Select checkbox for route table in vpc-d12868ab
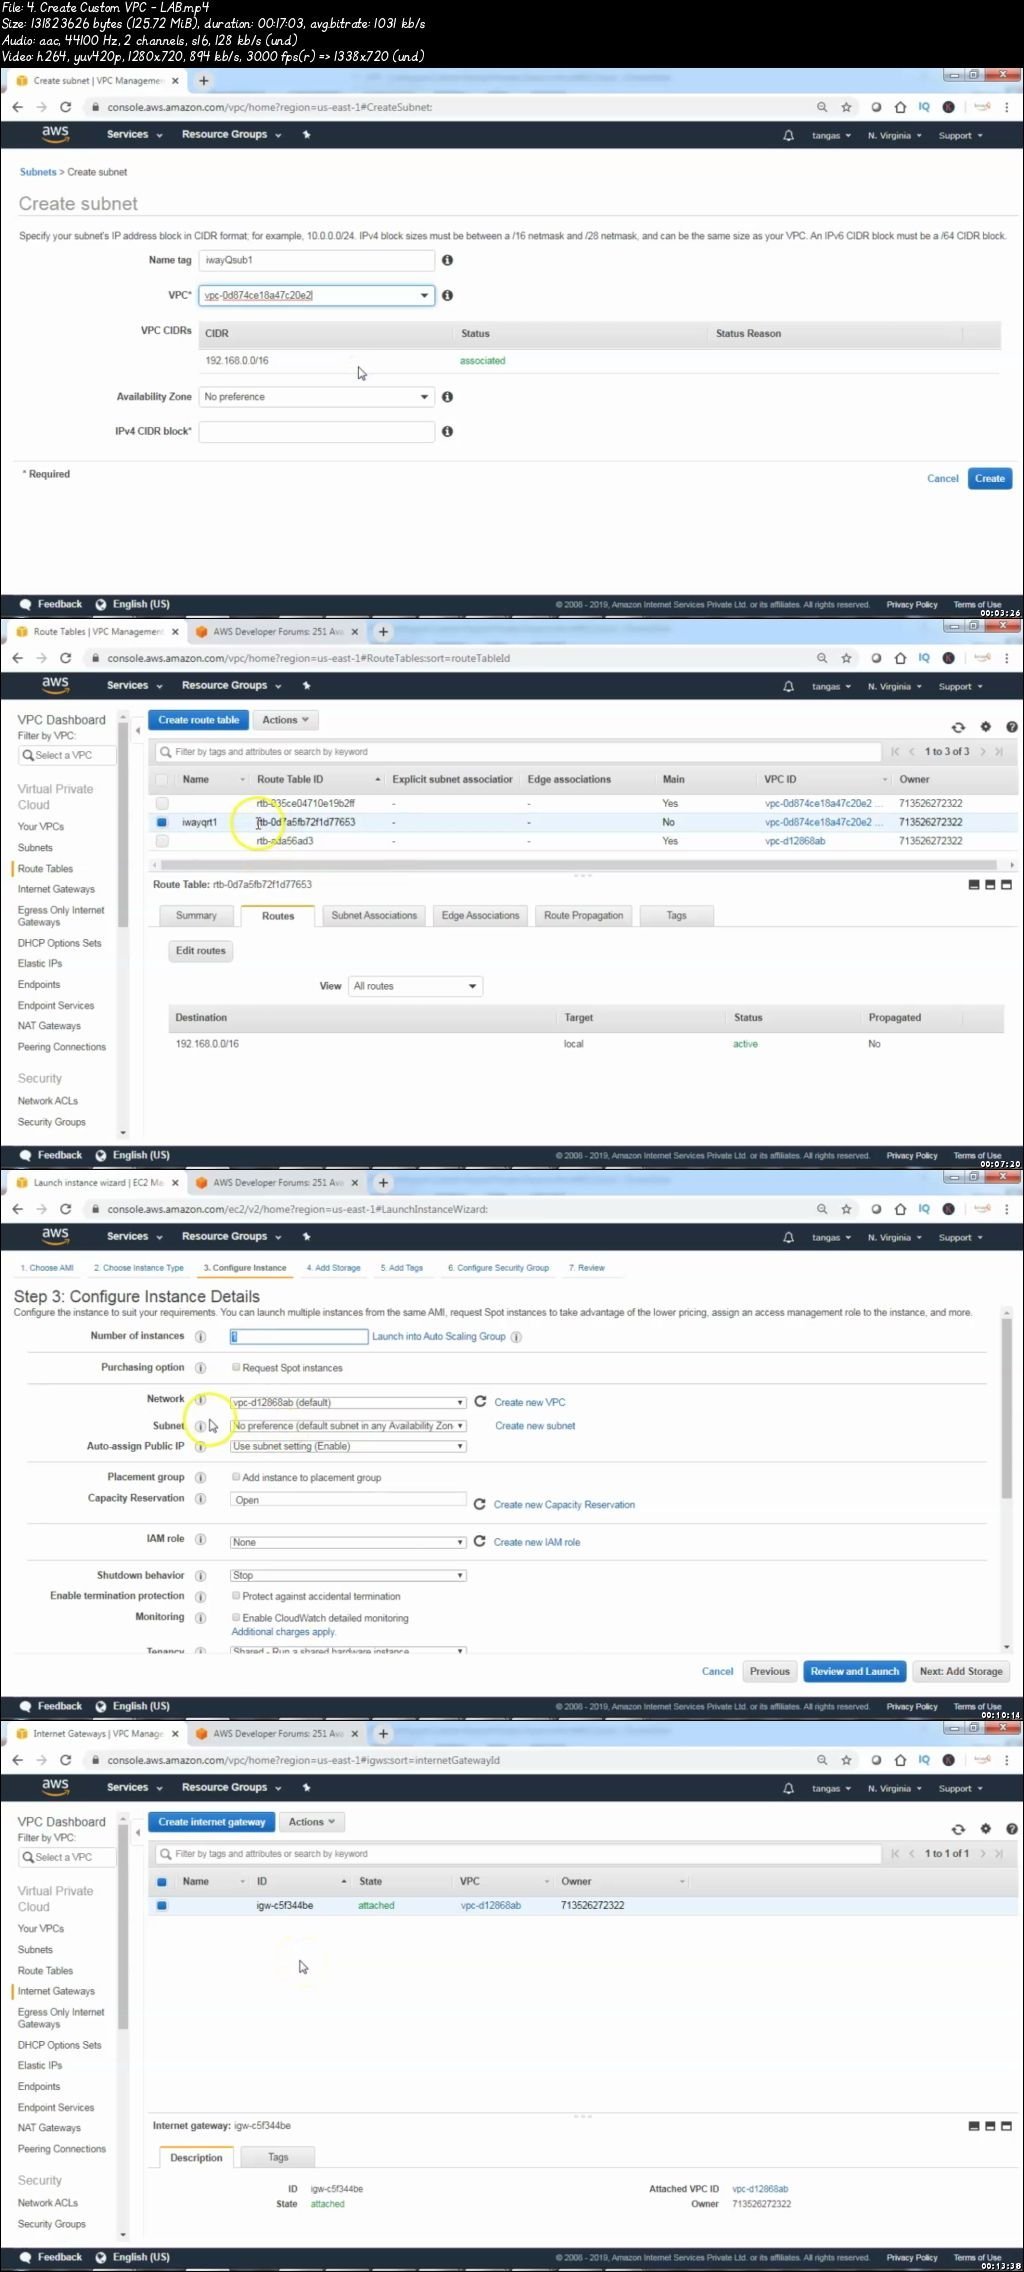The width and height of the screenshot is (1024, 2272). 162,841
